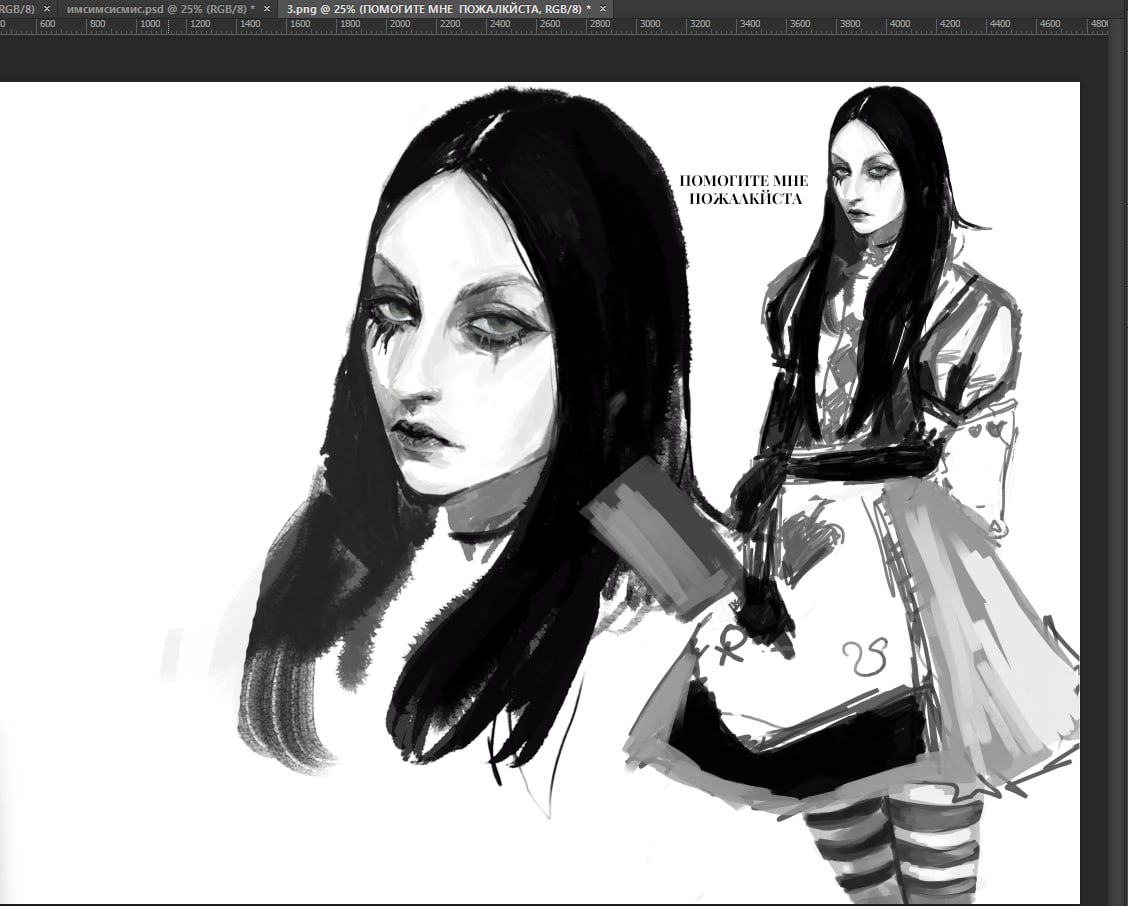This screenshot has height=906, width=1128.
Task: Click the 2000 mark on horizontal ruler
Action: (x=399, y=24)
